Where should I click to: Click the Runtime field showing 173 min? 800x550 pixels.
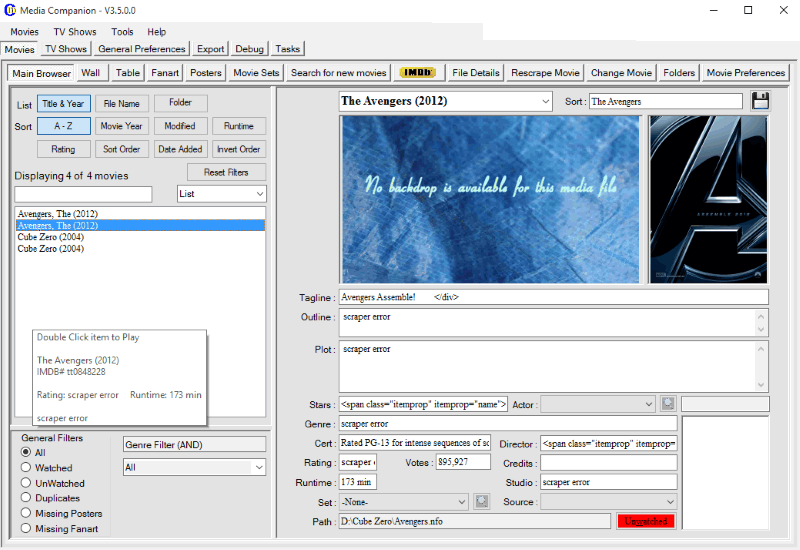[358, 482]
